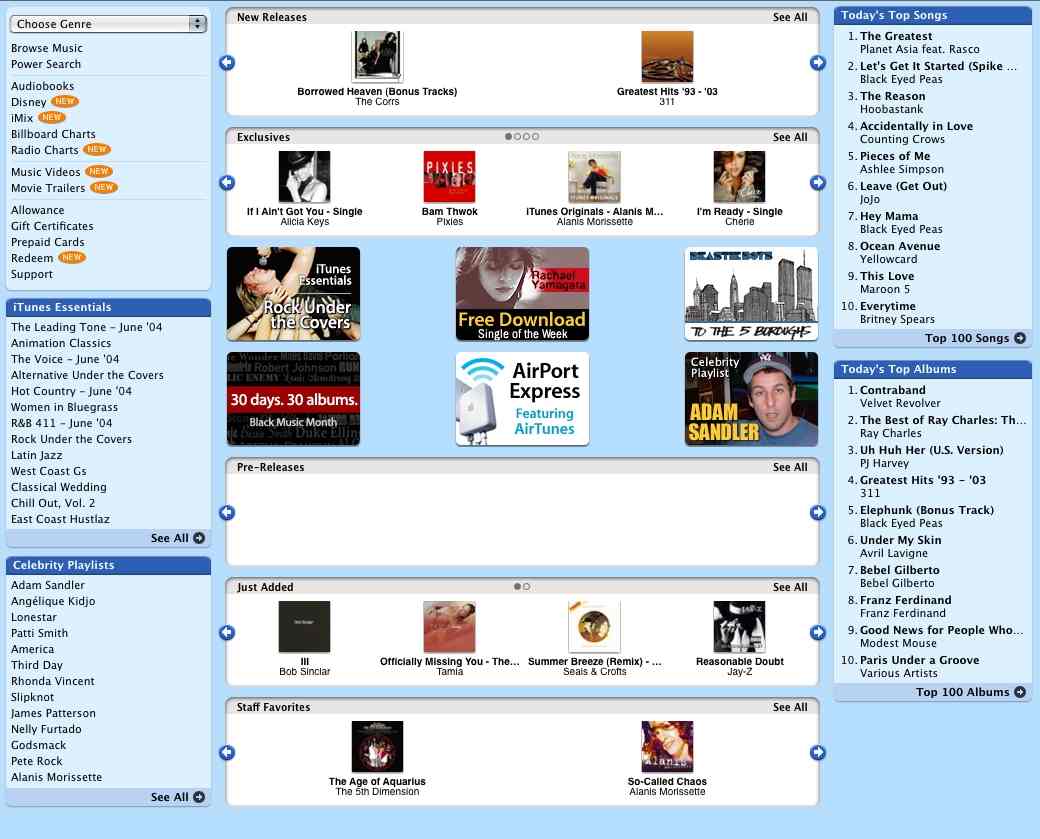Click See All in New Releases

pos(790,17)
